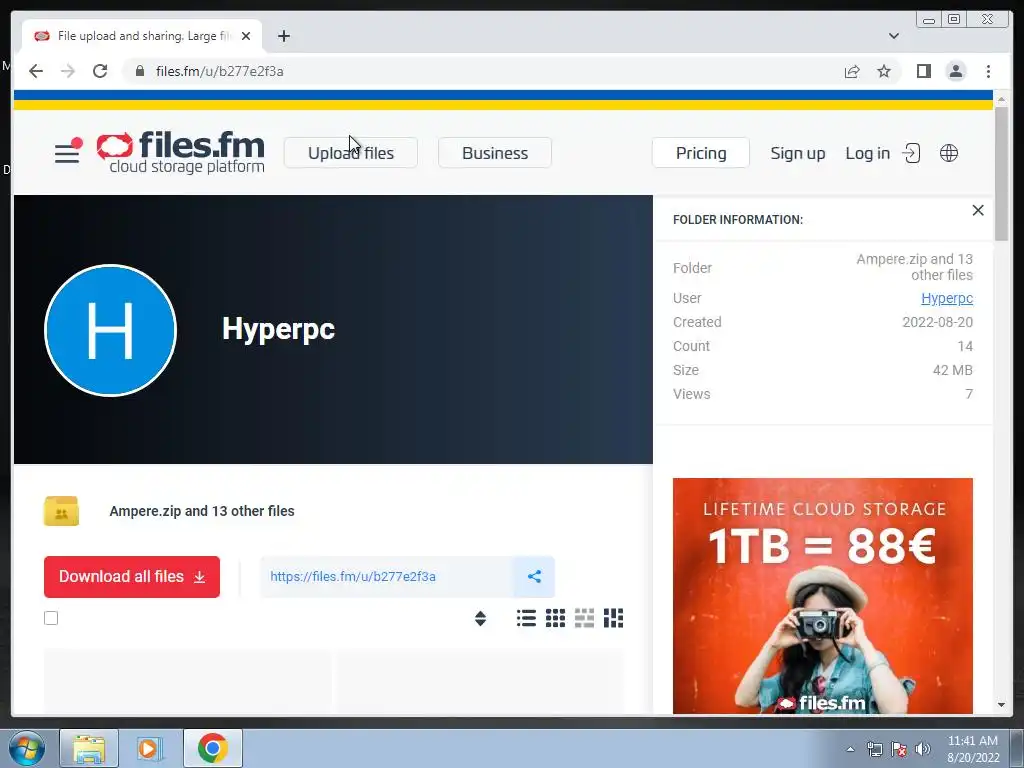Click the yellow shared folder icon
The height and width of the screenshot is (768, 1024).
coord(61,511)
